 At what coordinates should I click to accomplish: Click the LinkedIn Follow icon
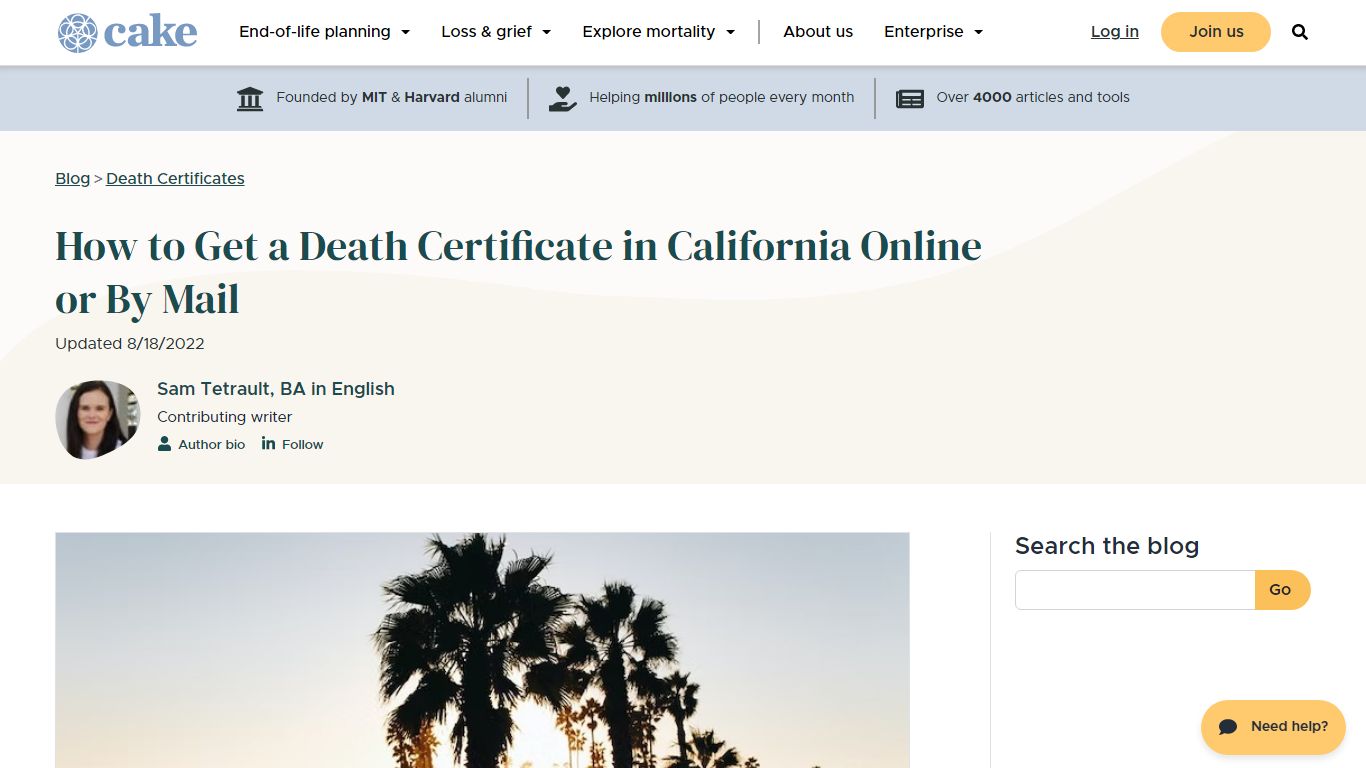tap(268, 444)
